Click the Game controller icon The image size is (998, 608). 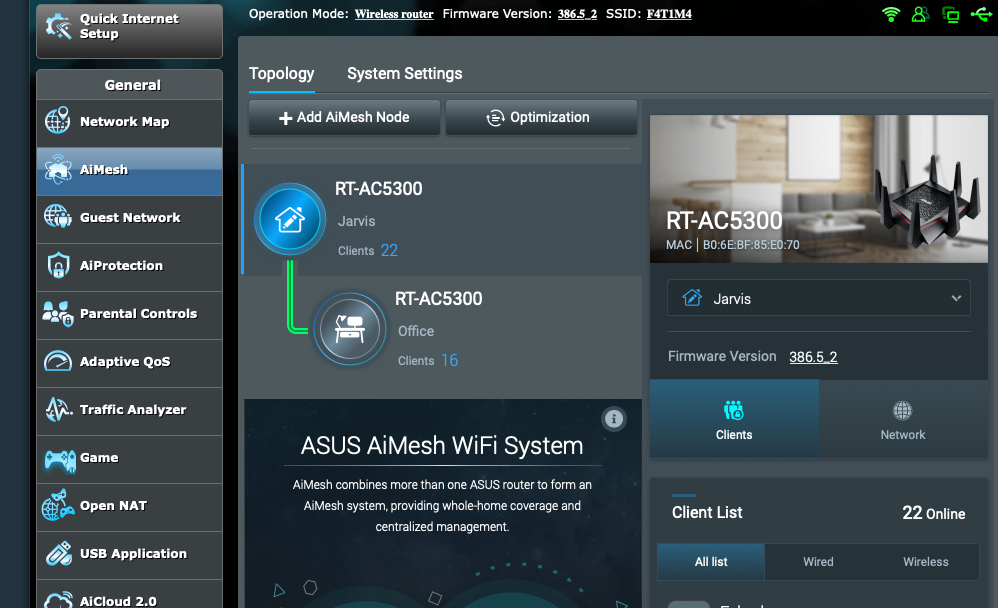[60, 460]
